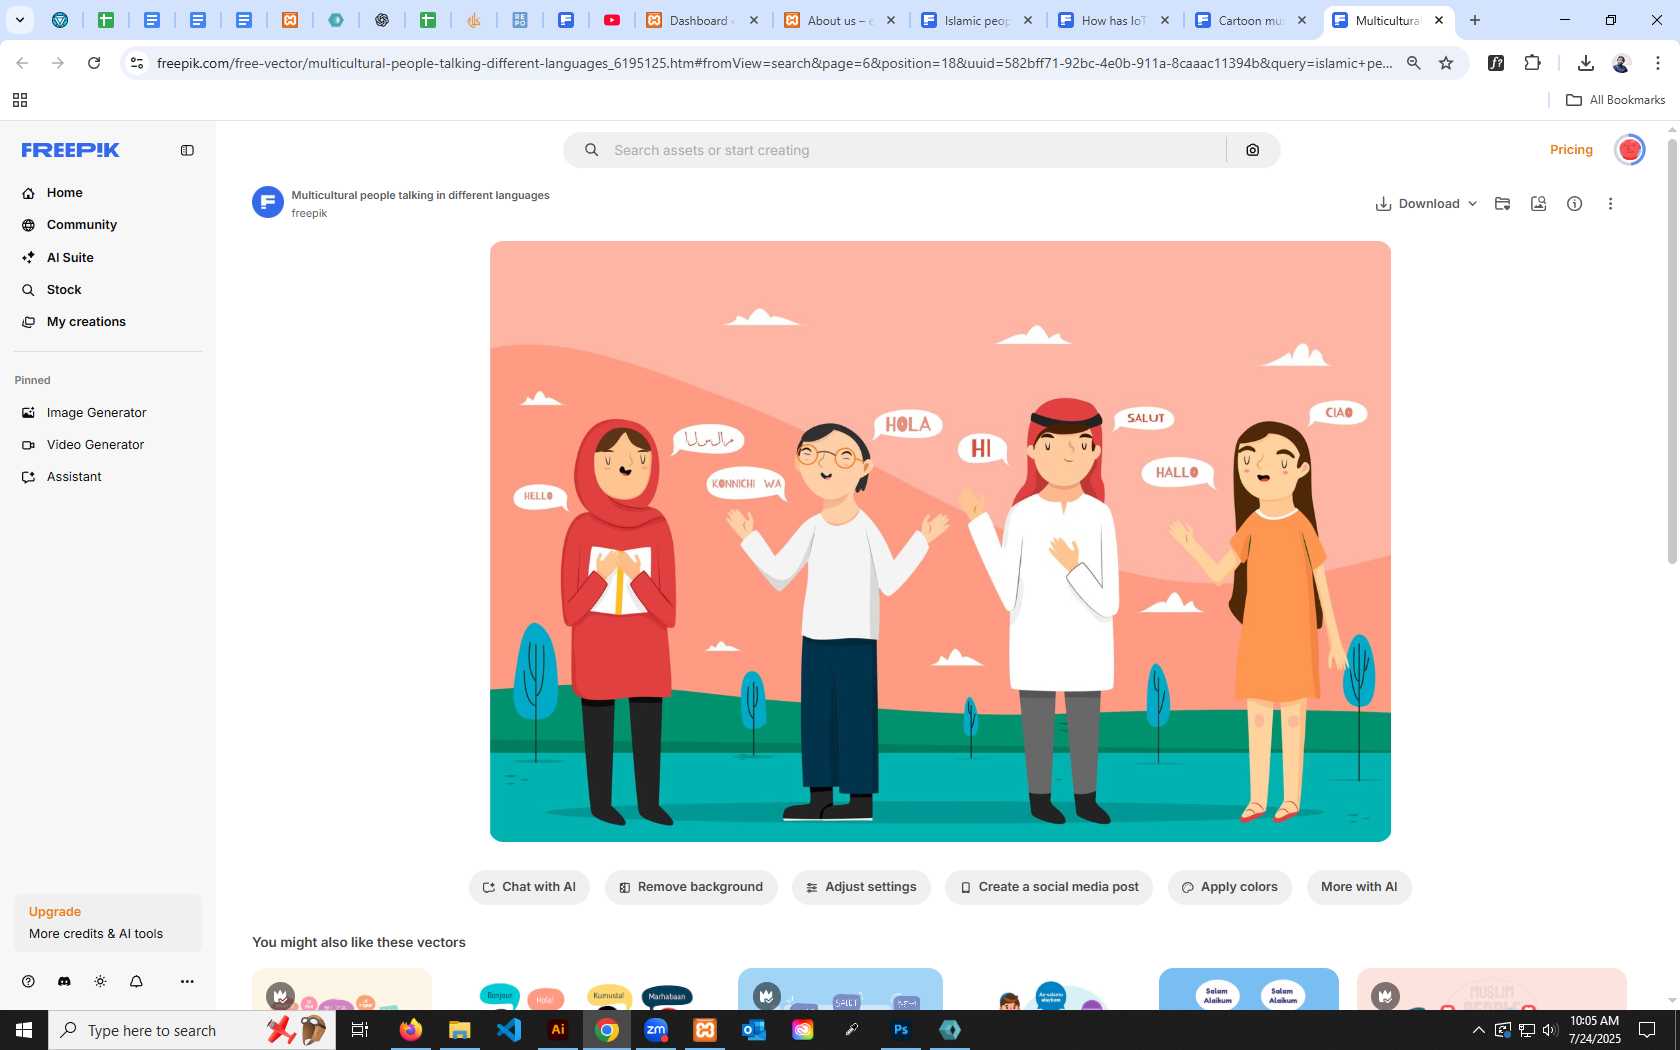This screenshot has width=1680, height=1050.
Task: Open Adobe Illustrator from taskbar
Action: click(x=558, y=1030)
